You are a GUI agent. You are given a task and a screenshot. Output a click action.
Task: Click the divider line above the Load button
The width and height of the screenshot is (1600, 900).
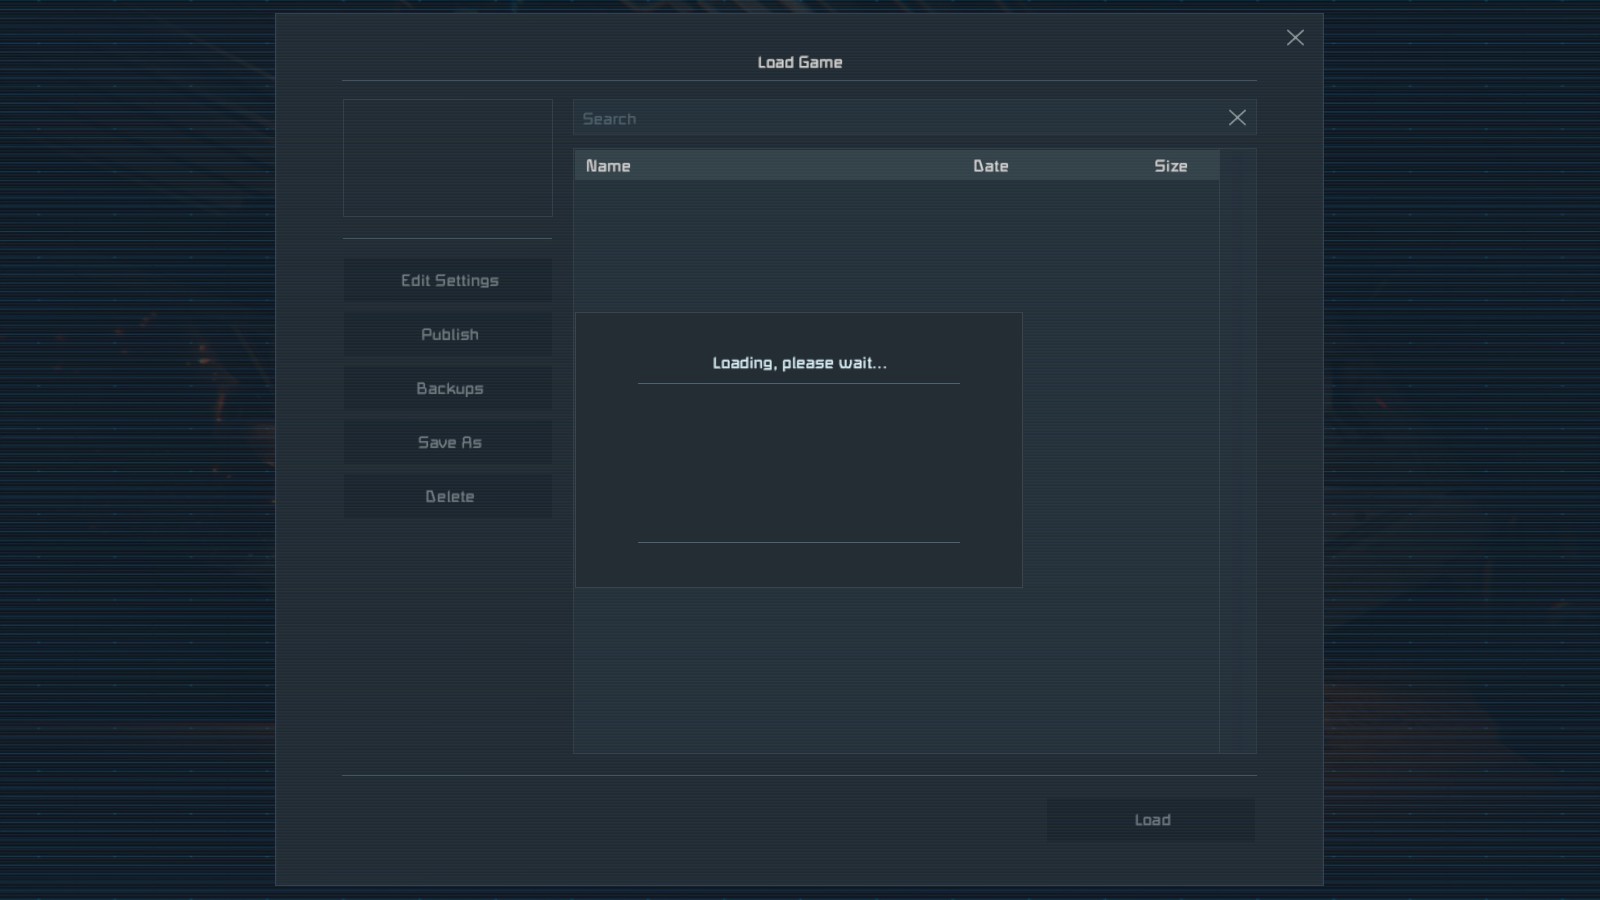[799, 775]
